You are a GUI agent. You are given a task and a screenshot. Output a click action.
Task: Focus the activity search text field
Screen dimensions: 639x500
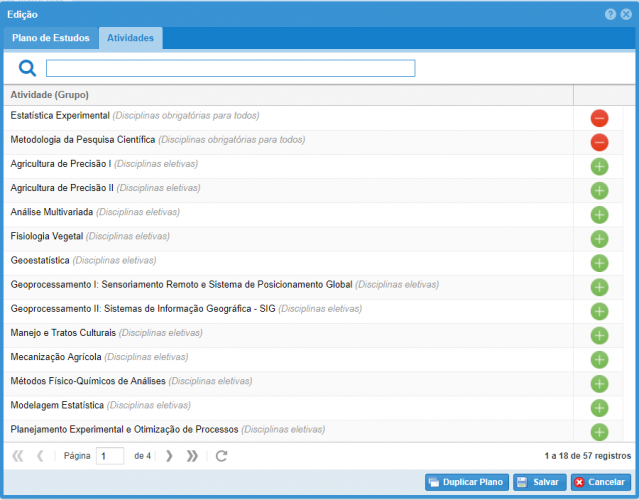(230, 69)
